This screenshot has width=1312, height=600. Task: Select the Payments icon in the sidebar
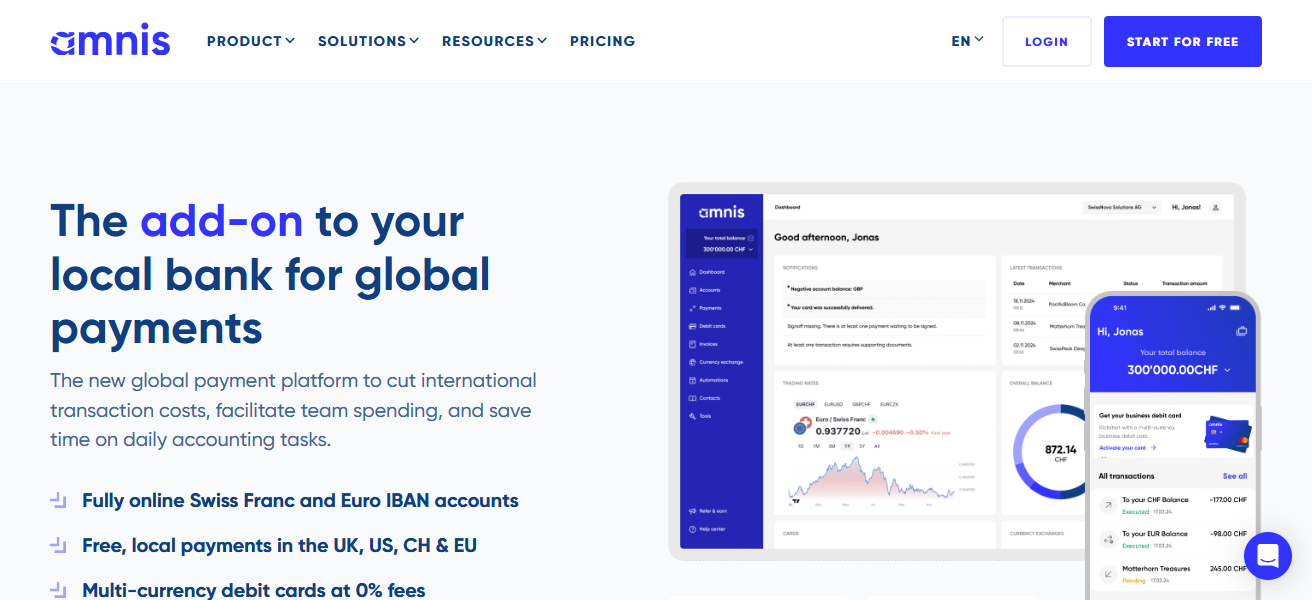click(x=692, y=308)
